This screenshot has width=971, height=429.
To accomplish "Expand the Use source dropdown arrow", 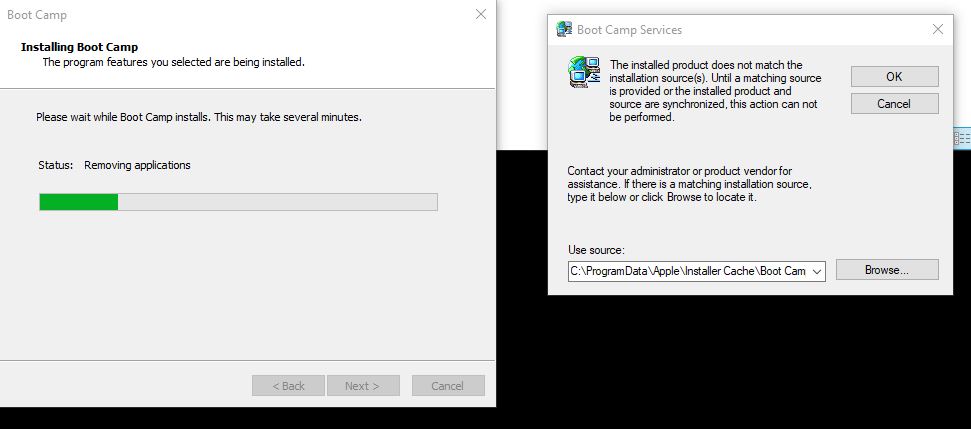I will 816,271.
